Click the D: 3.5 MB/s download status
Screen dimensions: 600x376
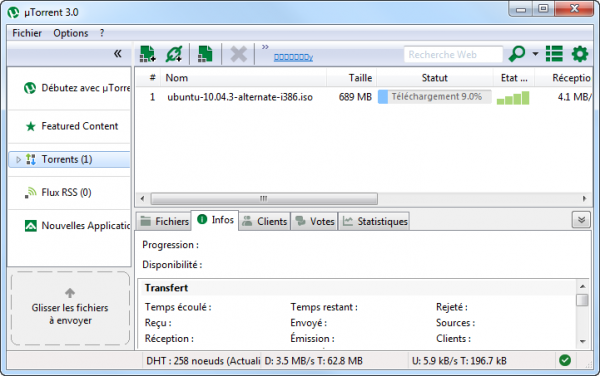point(335,361)
